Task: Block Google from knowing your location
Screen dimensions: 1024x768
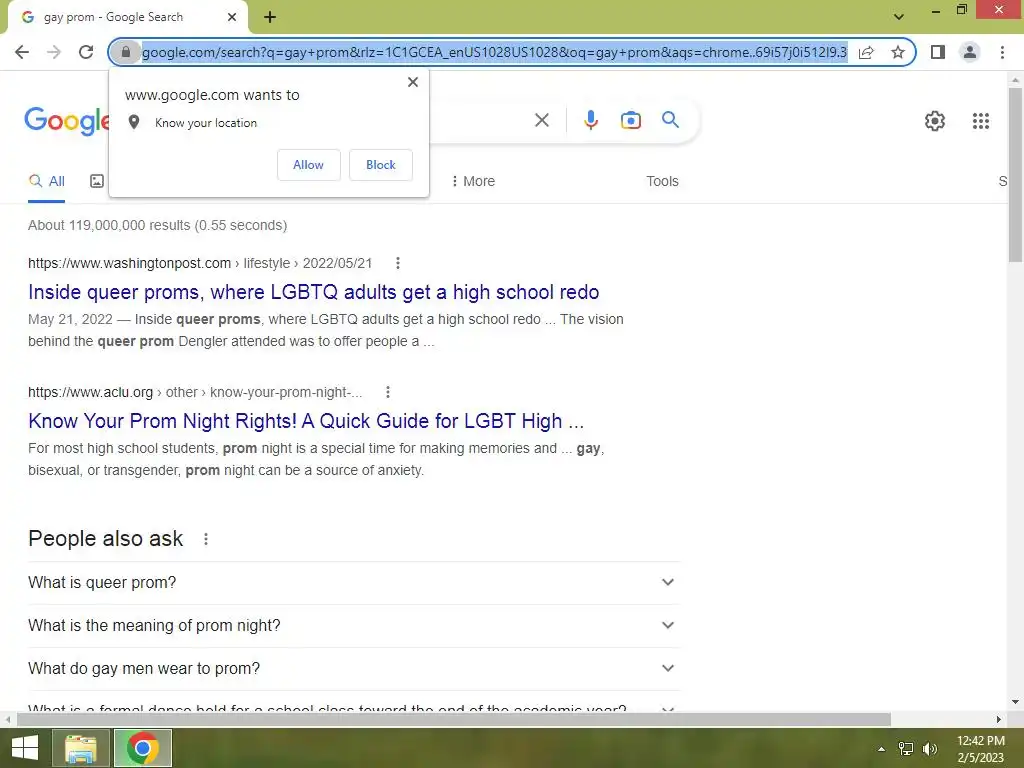Action: point(381,165)
